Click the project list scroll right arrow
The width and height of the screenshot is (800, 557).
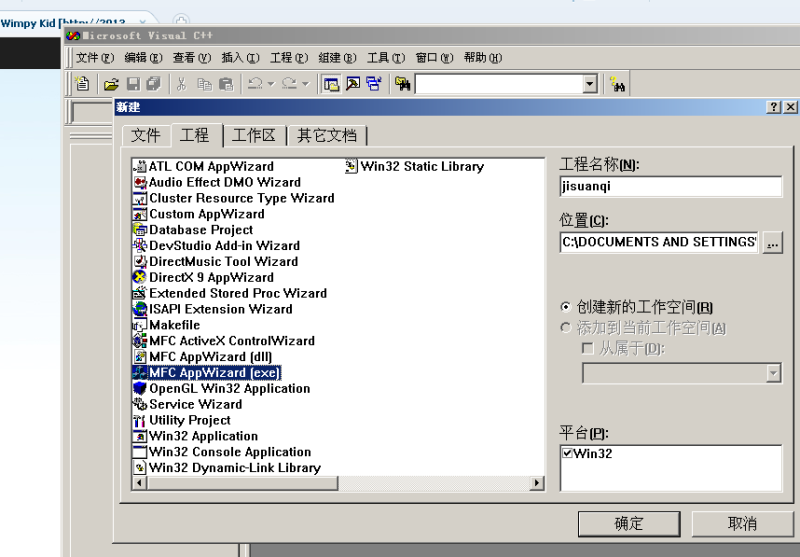(x=536, y=483)
